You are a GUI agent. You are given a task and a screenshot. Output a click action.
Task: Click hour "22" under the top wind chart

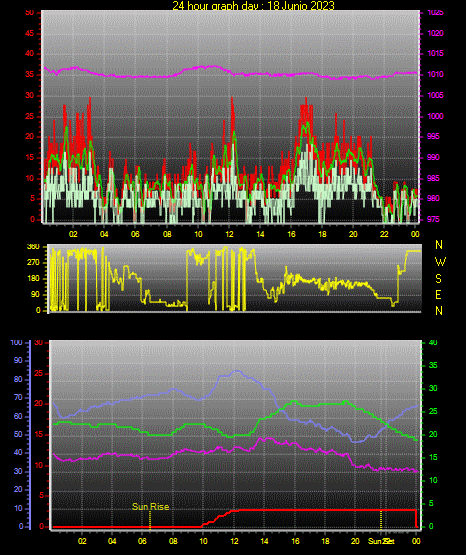(x=384, y=234)
